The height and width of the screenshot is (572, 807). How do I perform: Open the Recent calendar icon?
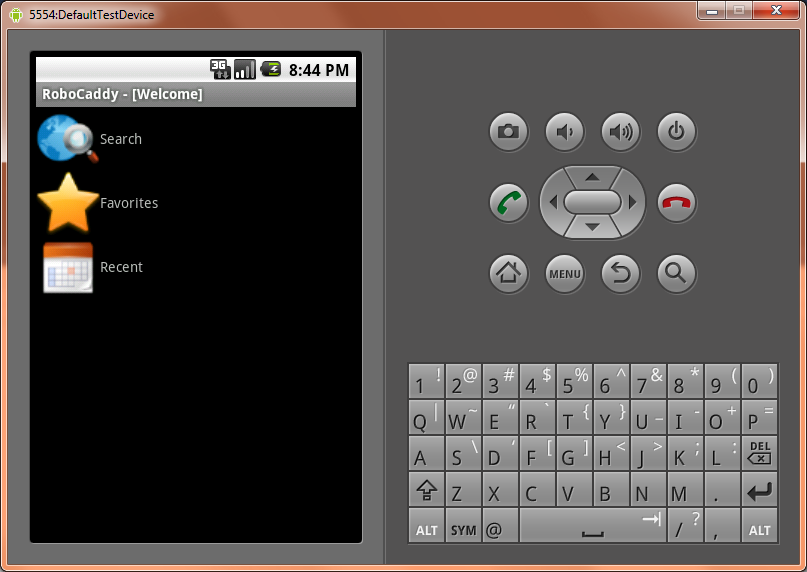[x=67, y=267]
